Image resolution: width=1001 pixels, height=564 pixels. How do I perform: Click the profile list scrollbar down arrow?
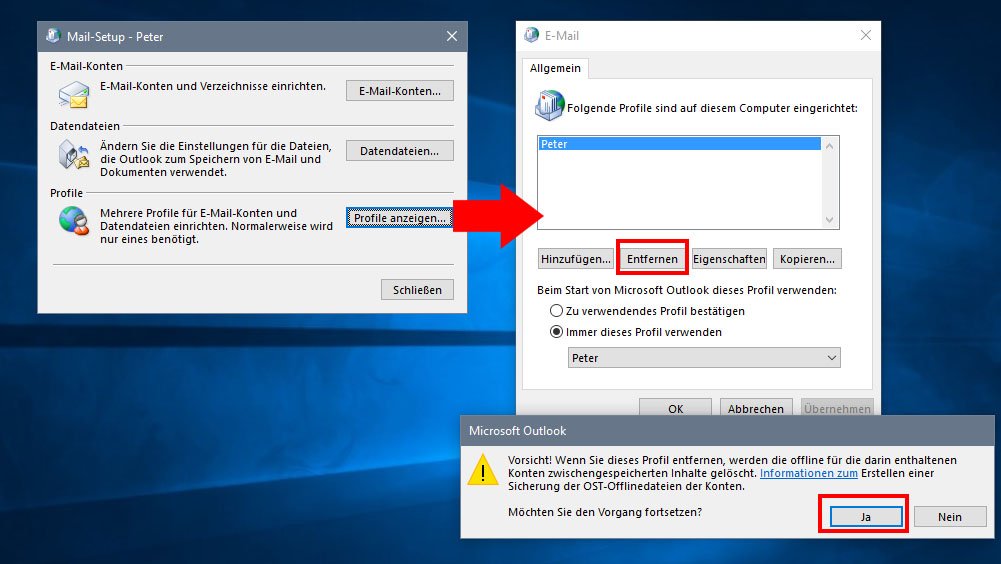click(x=829, y=220)
